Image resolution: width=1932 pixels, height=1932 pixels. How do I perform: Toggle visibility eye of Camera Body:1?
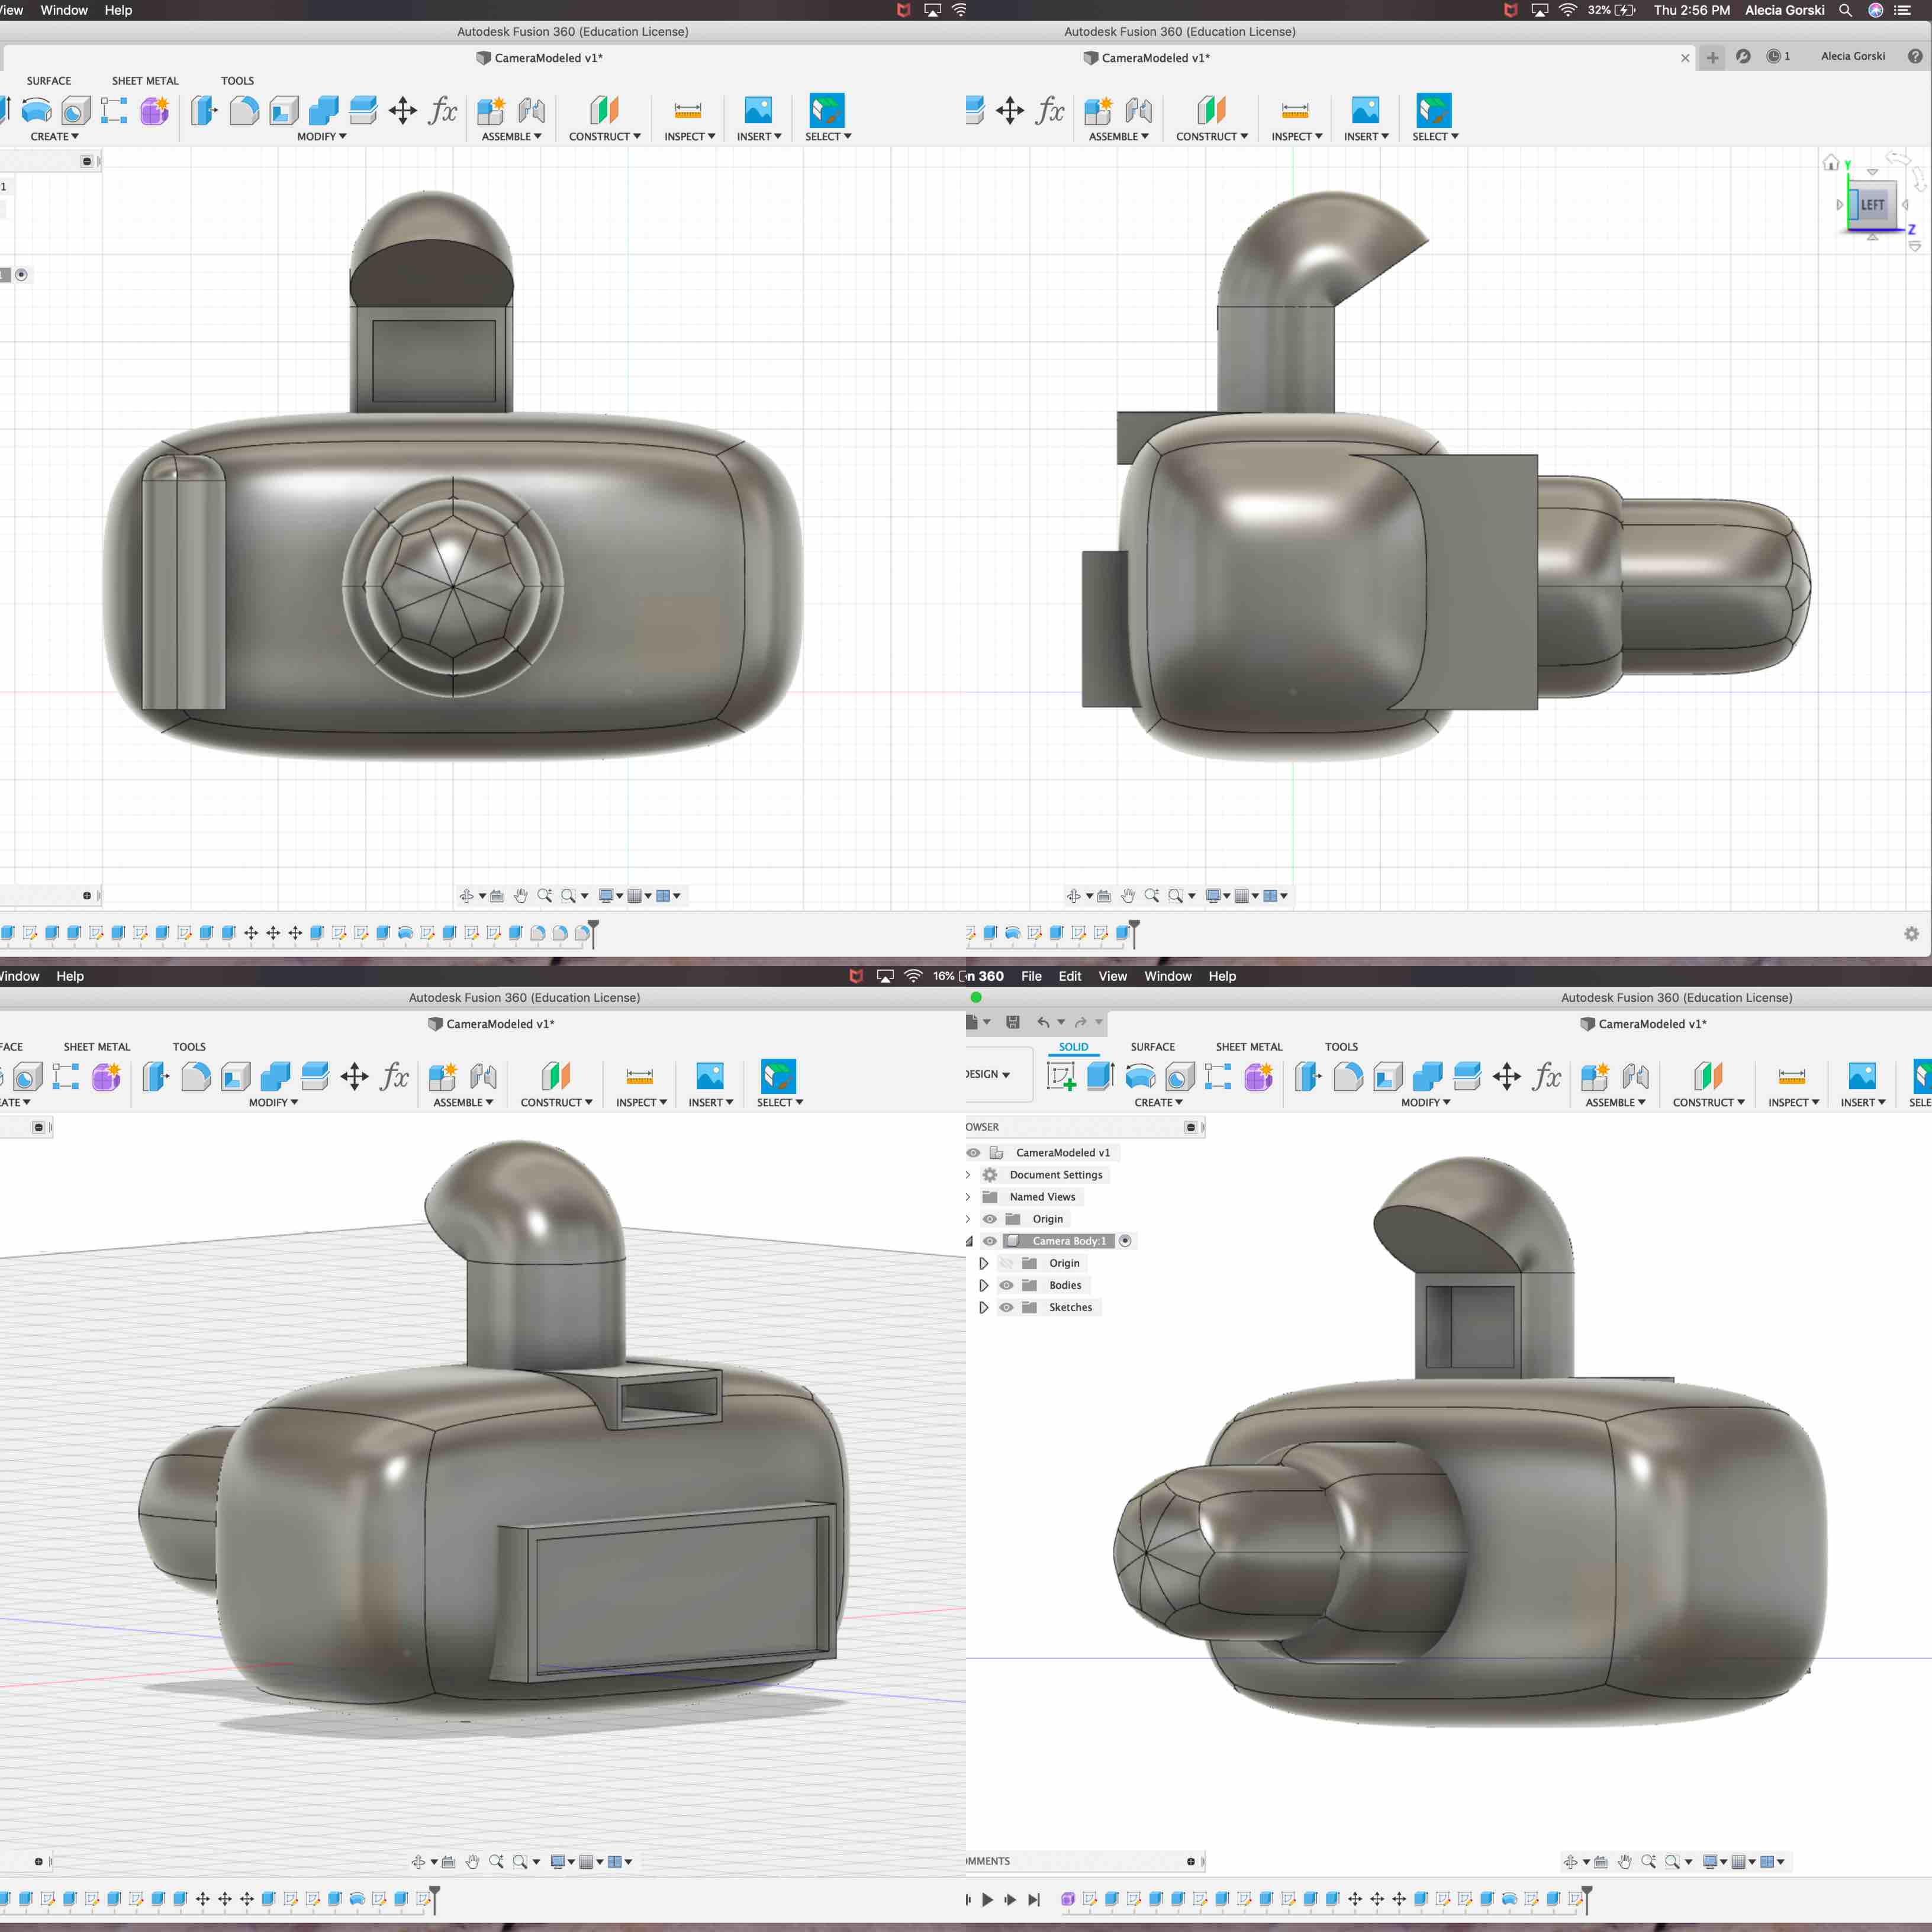click(x=990, y=1240)
